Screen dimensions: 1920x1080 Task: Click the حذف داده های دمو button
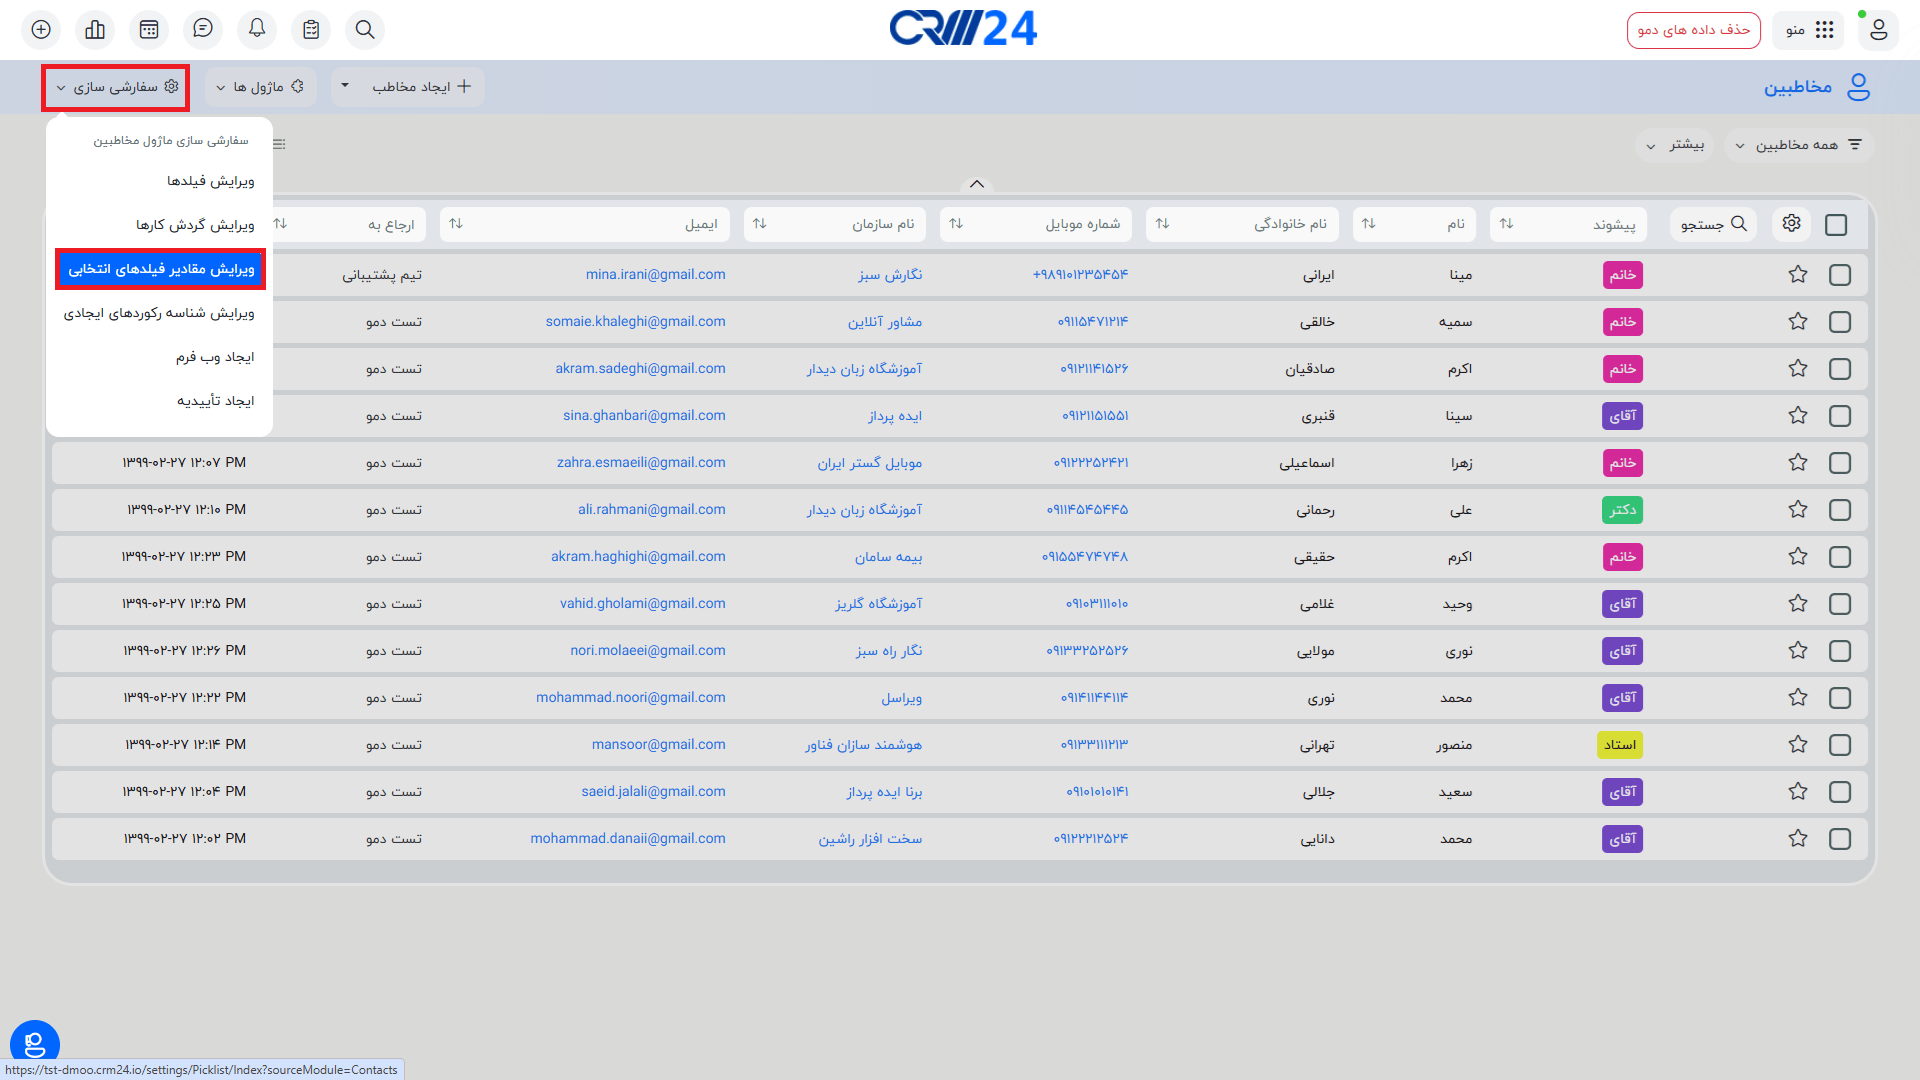1693,30
